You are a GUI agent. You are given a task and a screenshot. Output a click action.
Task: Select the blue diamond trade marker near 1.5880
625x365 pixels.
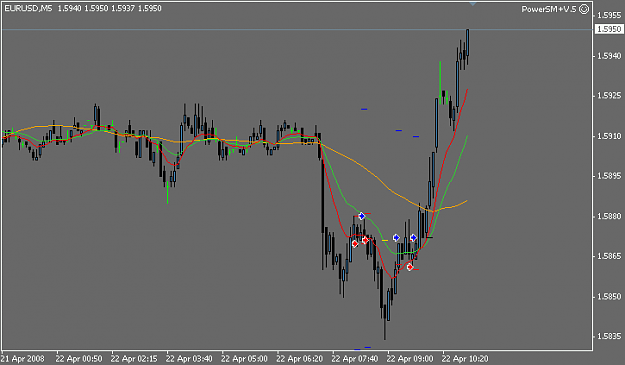tap(362, 216)
